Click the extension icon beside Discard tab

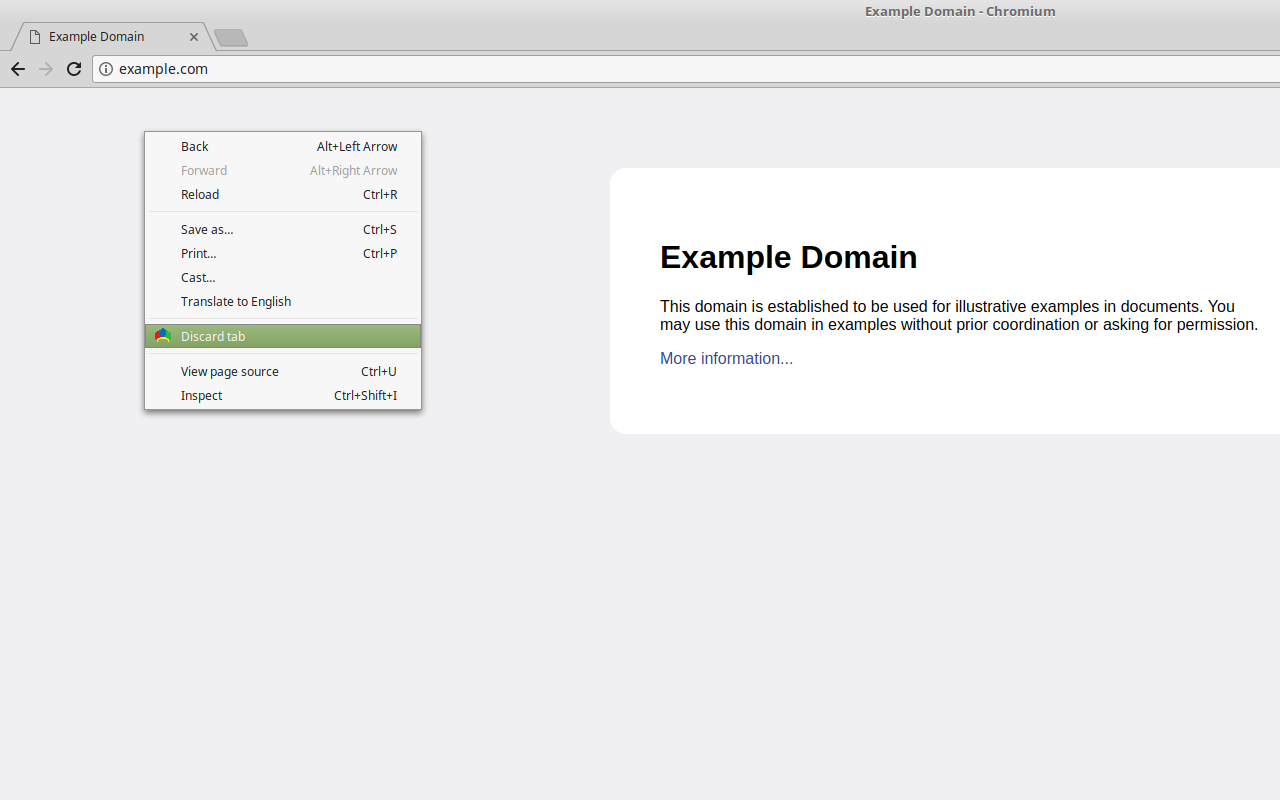[x=163, y=336]
